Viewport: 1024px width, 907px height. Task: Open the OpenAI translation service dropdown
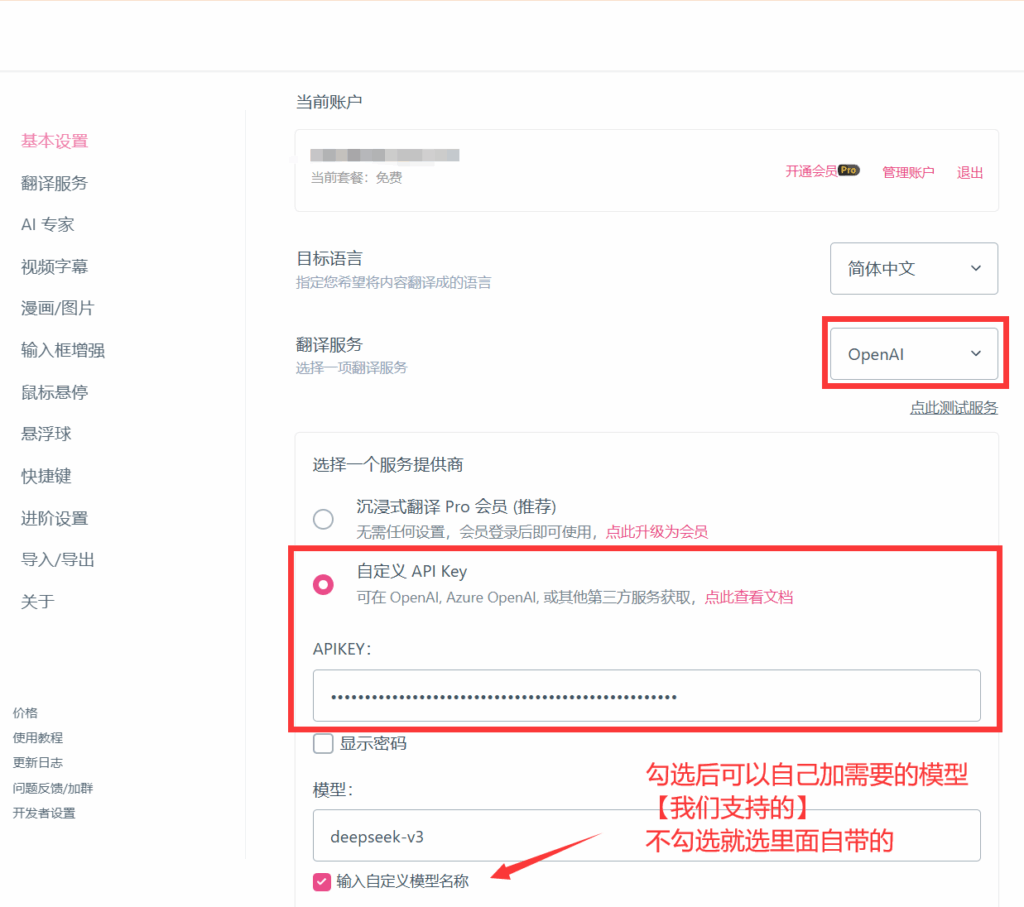(913, 354)
